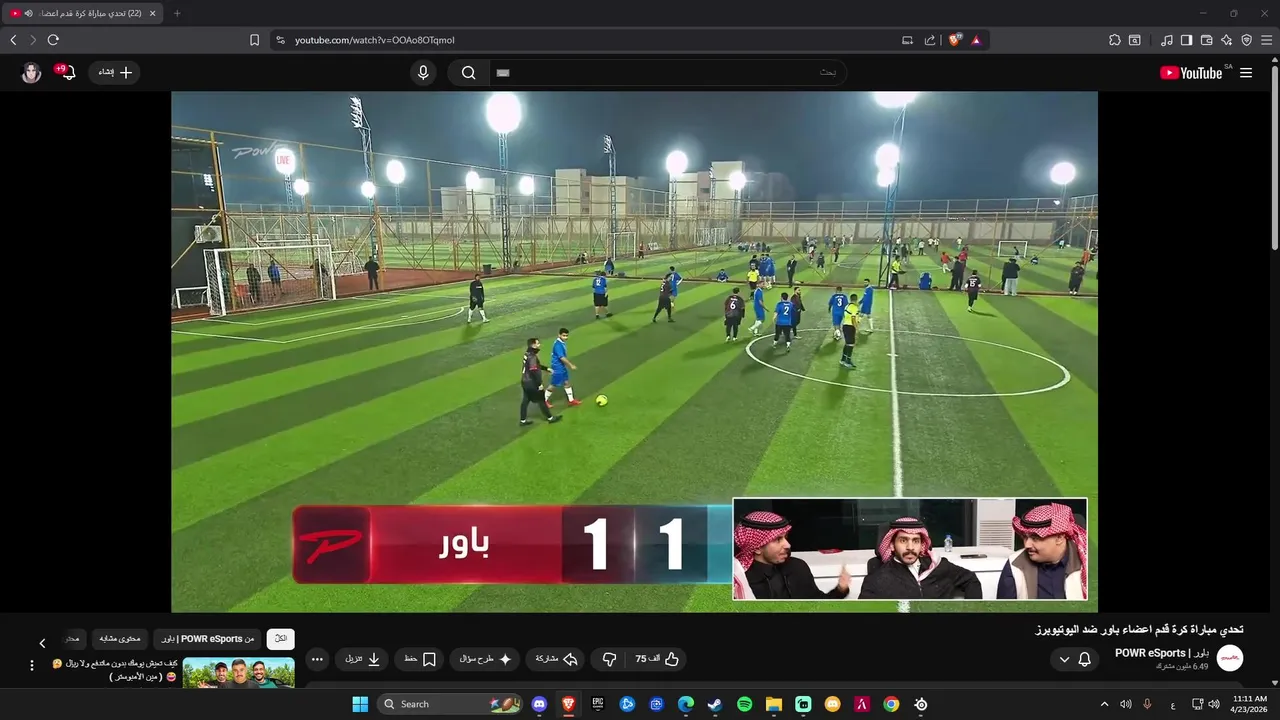Share the video (مشاركة)

click(x=557, y=659)
